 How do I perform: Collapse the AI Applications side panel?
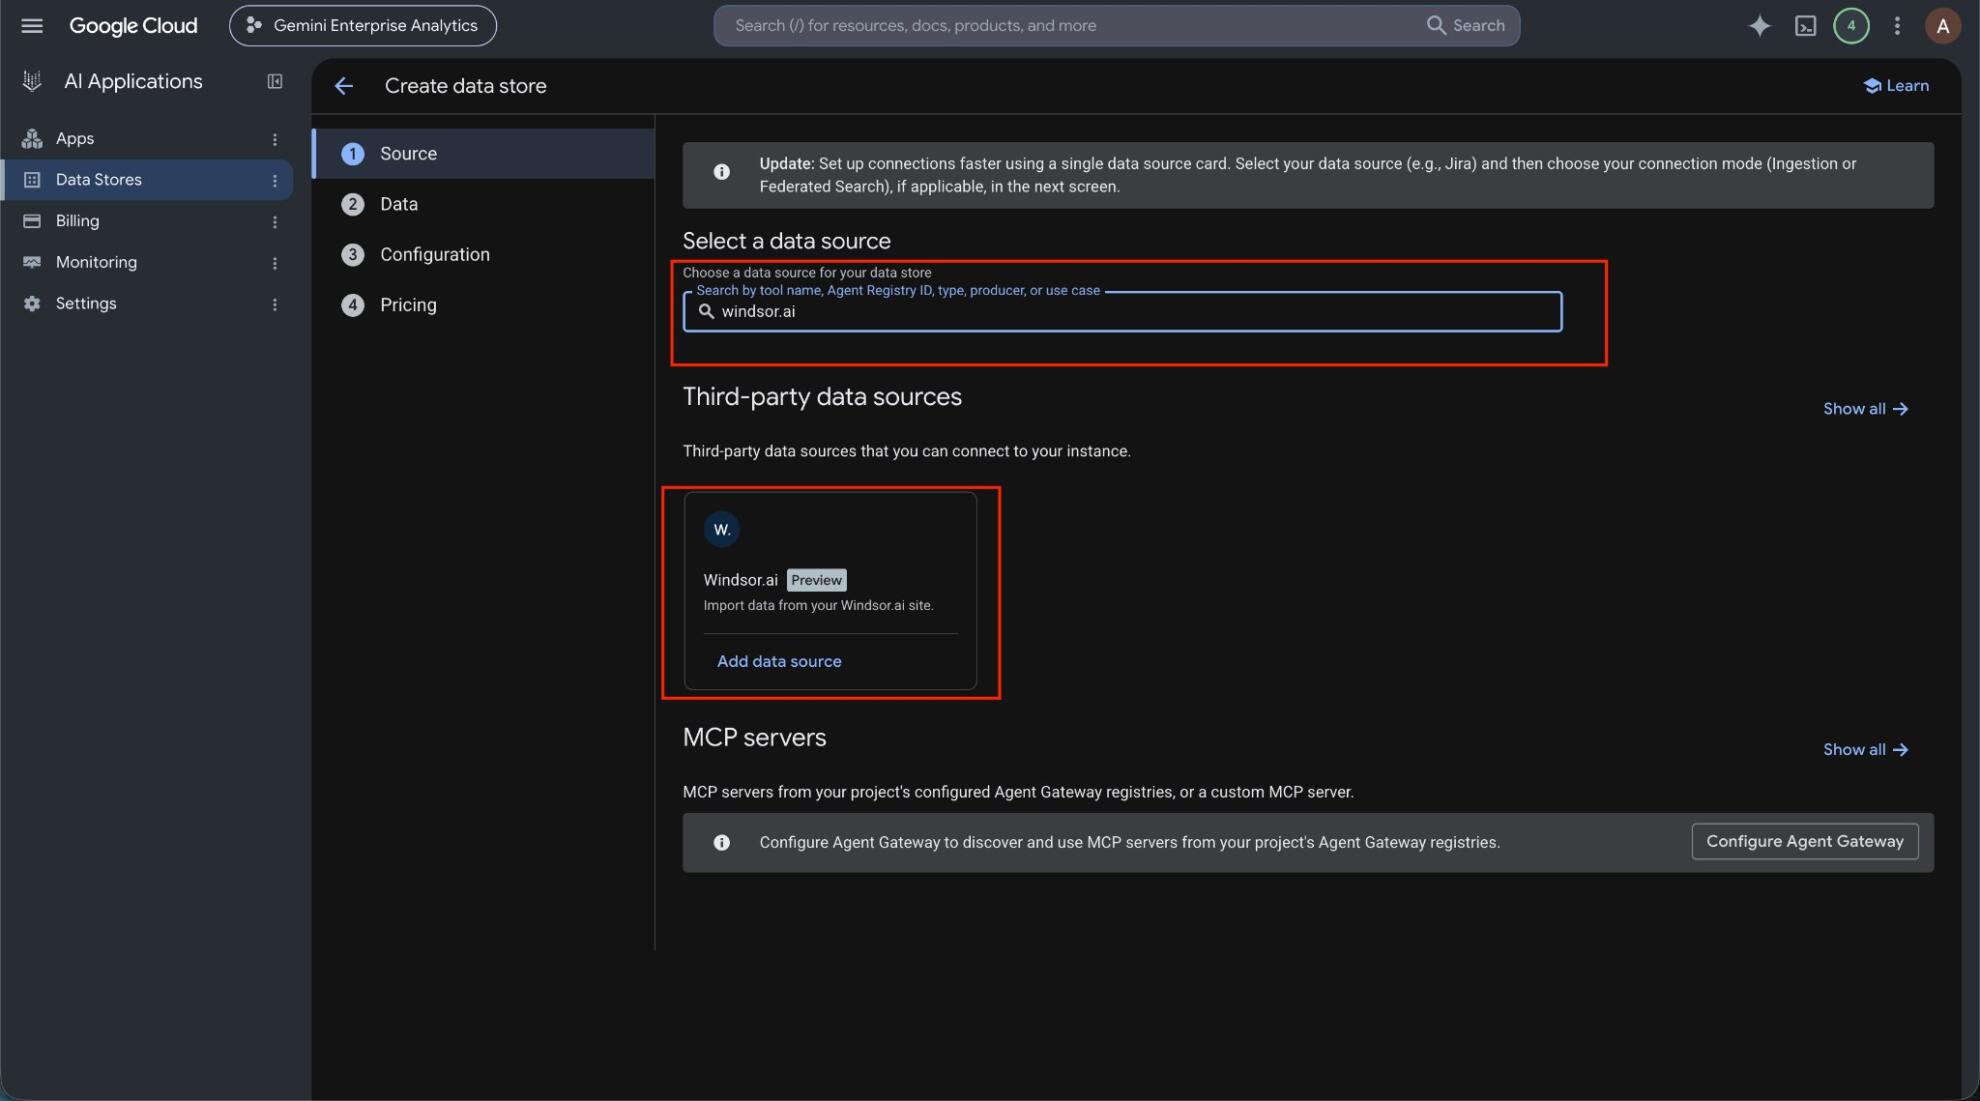tap(275, 82)
